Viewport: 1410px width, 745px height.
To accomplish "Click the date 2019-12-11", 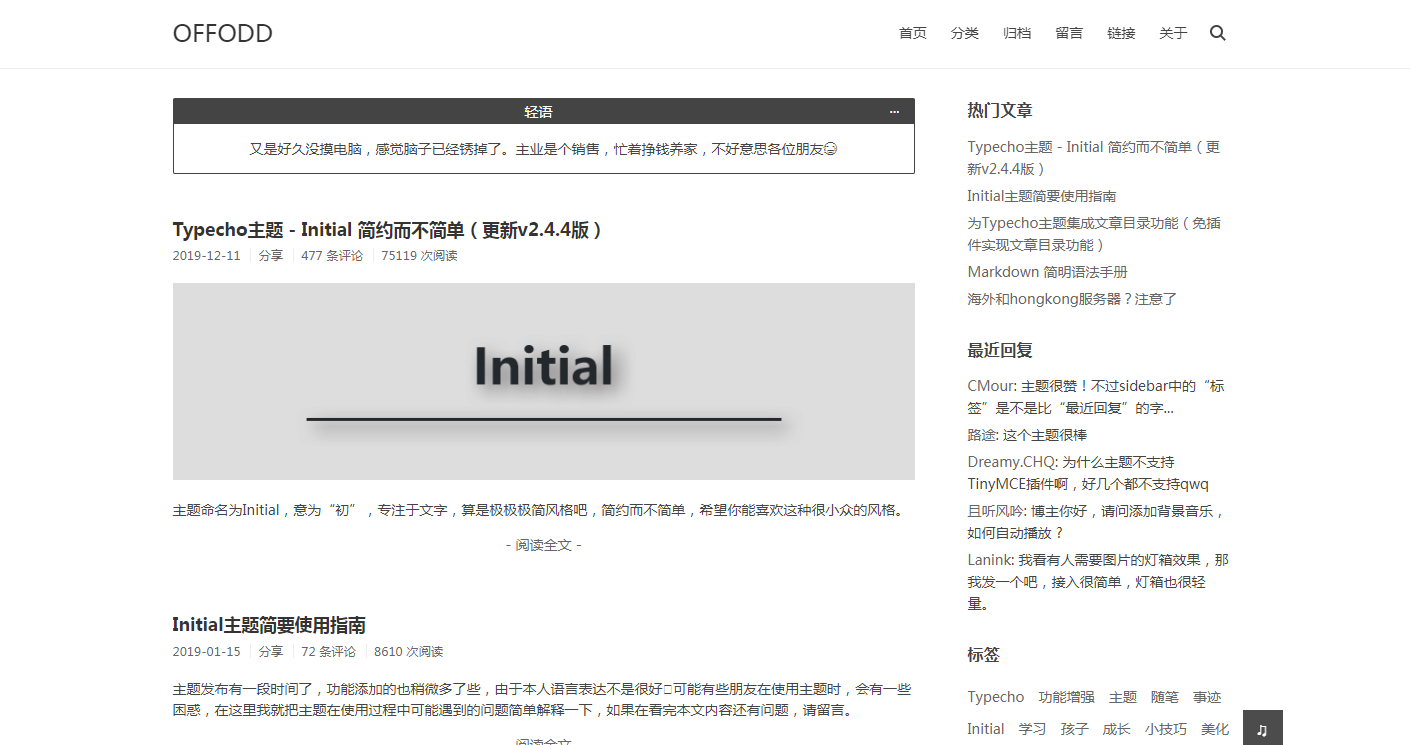I will point(207,256).
